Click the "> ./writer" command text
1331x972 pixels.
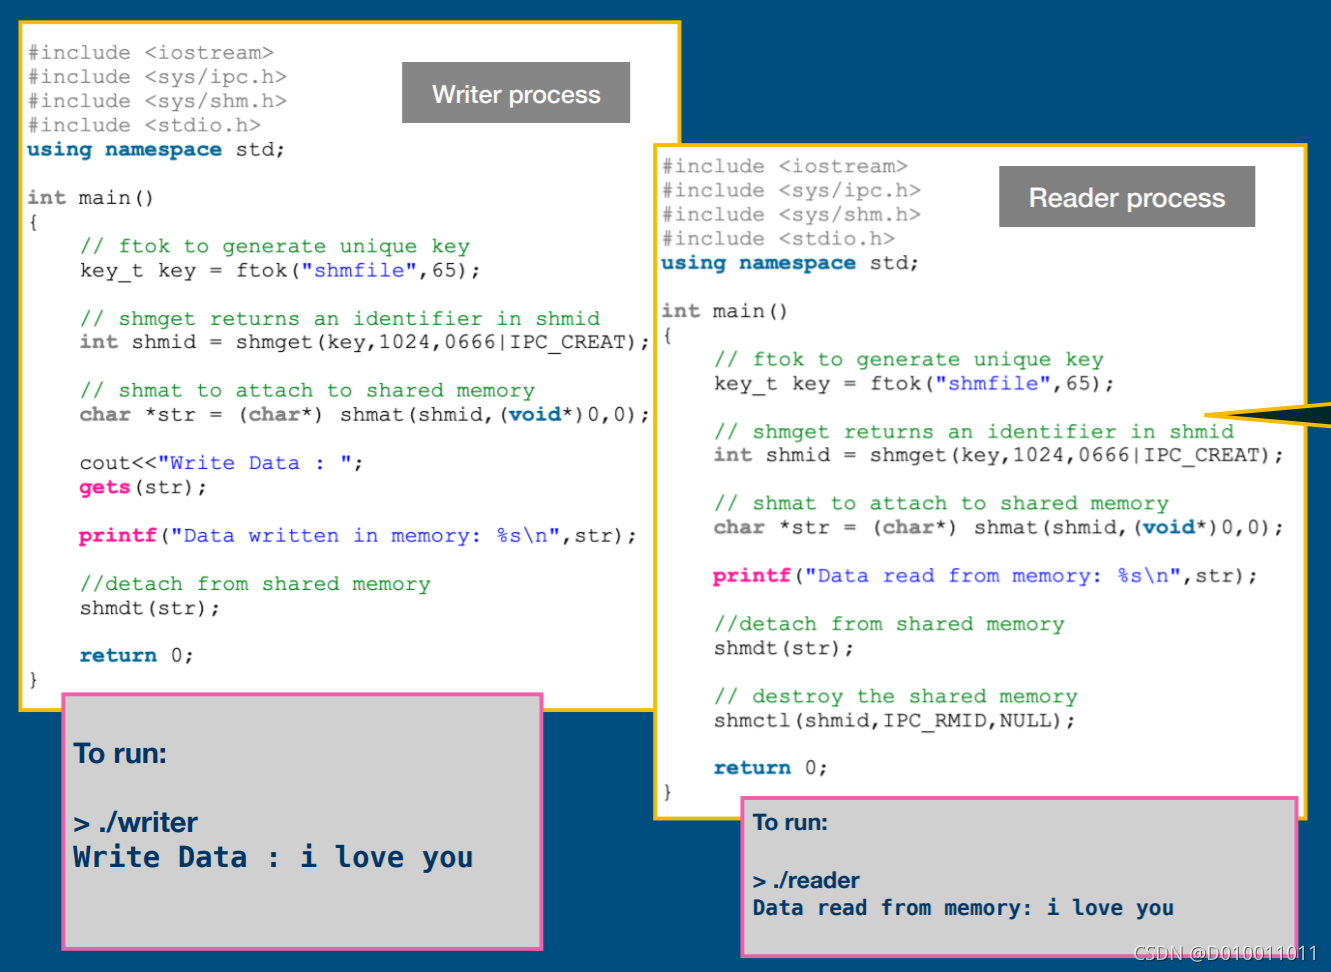coord(136,822)
